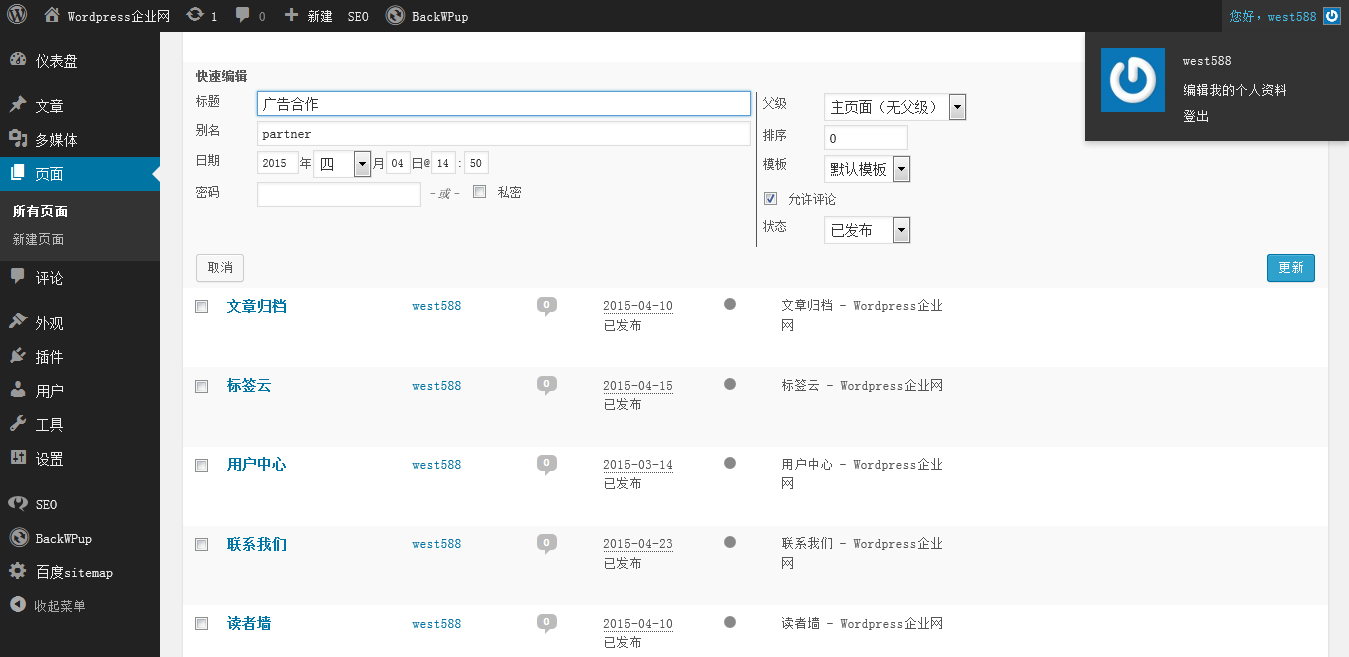This screenshot has width=1349, height=657.
Task: Open BackWPup from the top admin bar
Action: pyautogui.click(x=427, y=16)
